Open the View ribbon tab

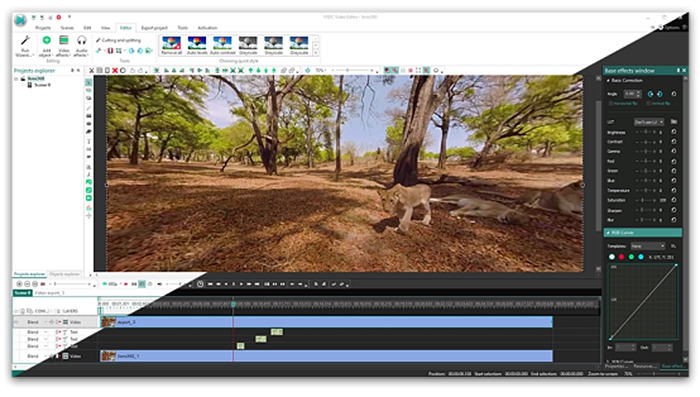click(105, 28)
